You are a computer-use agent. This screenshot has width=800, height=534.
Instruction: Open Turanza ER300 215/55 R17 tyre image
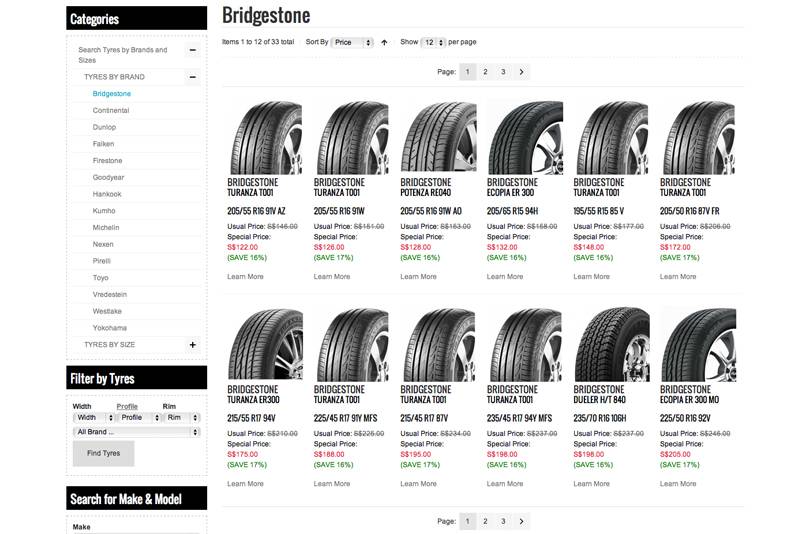pos(265,345)
